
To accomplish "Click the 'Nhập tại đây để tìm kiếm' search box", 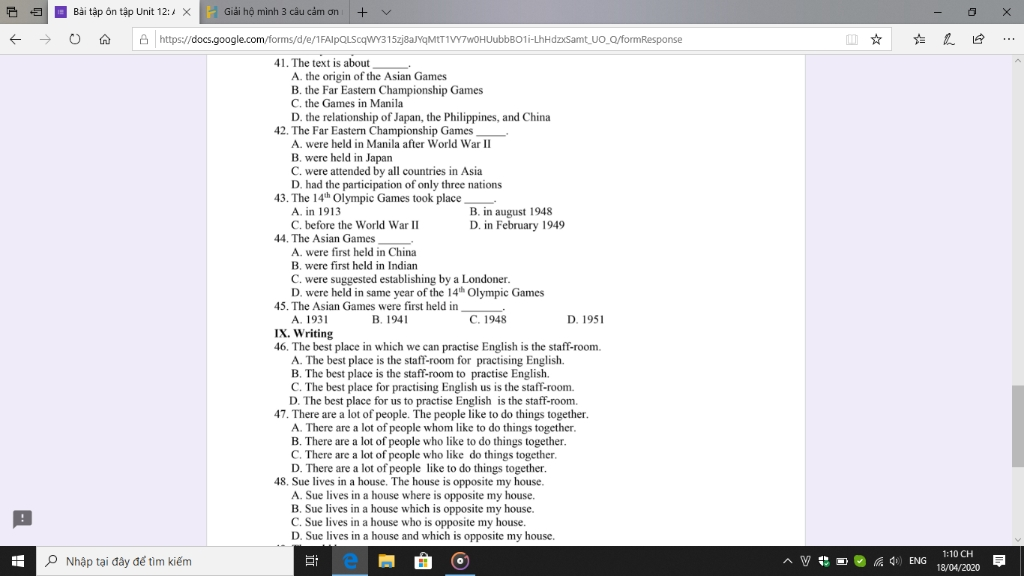I will 165,561.
